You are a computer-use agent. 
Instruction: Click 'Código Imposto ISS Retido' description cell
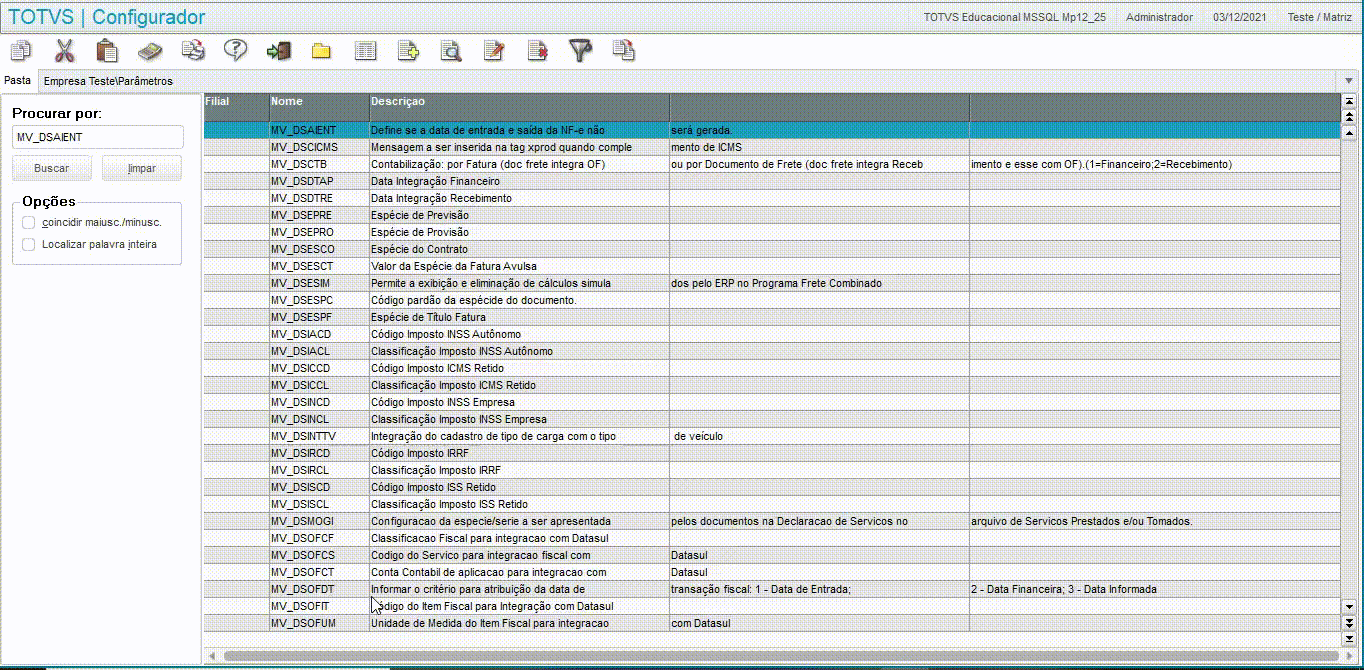519,487
